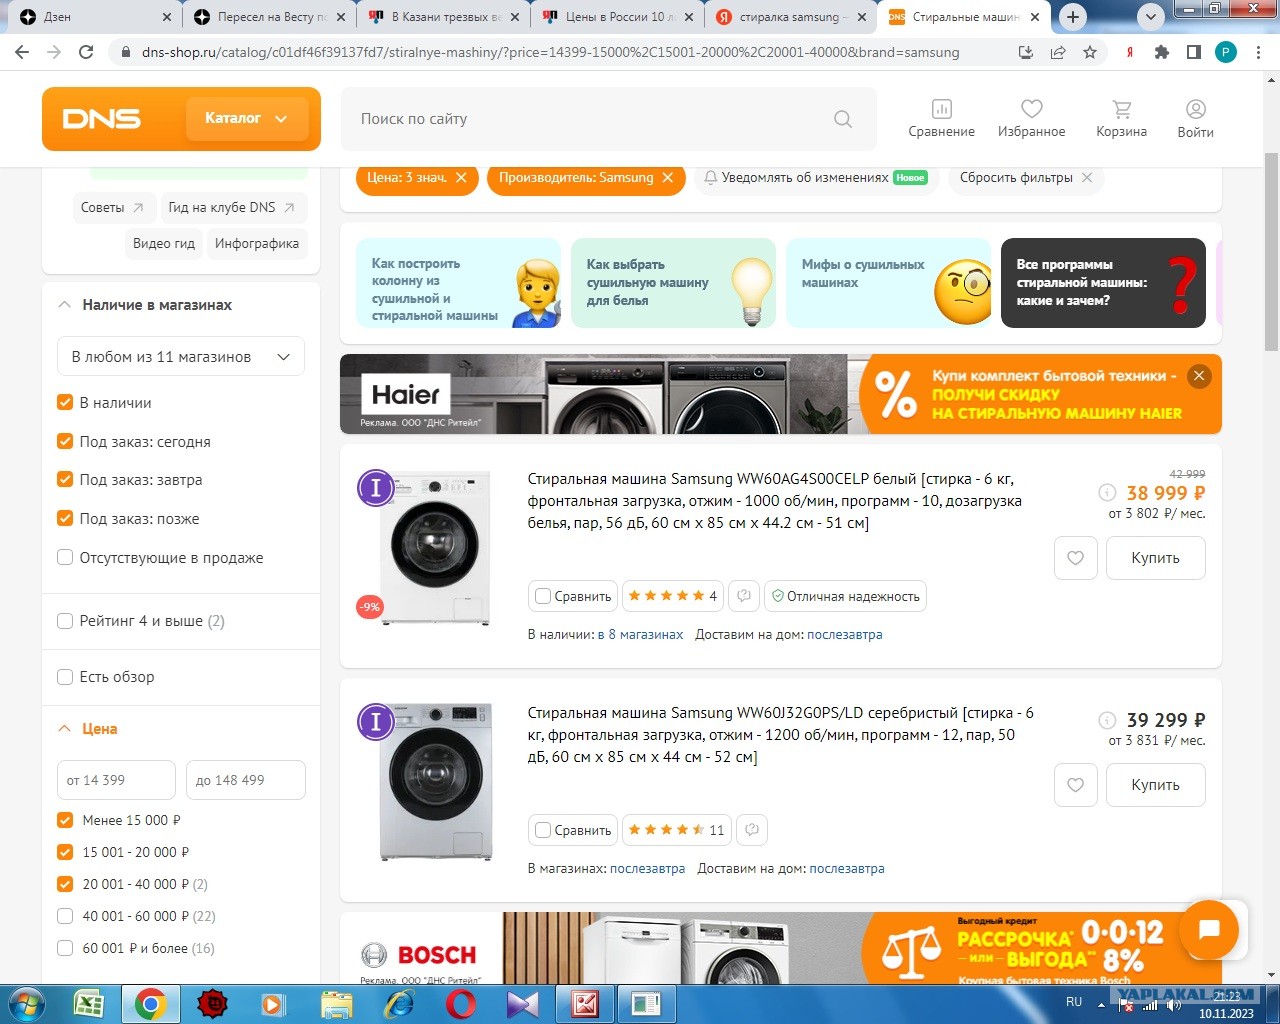Viewport: 1280px width, 1024px height.
Task: Close the Haier advertisement banner
Action: pos(1198,376)
